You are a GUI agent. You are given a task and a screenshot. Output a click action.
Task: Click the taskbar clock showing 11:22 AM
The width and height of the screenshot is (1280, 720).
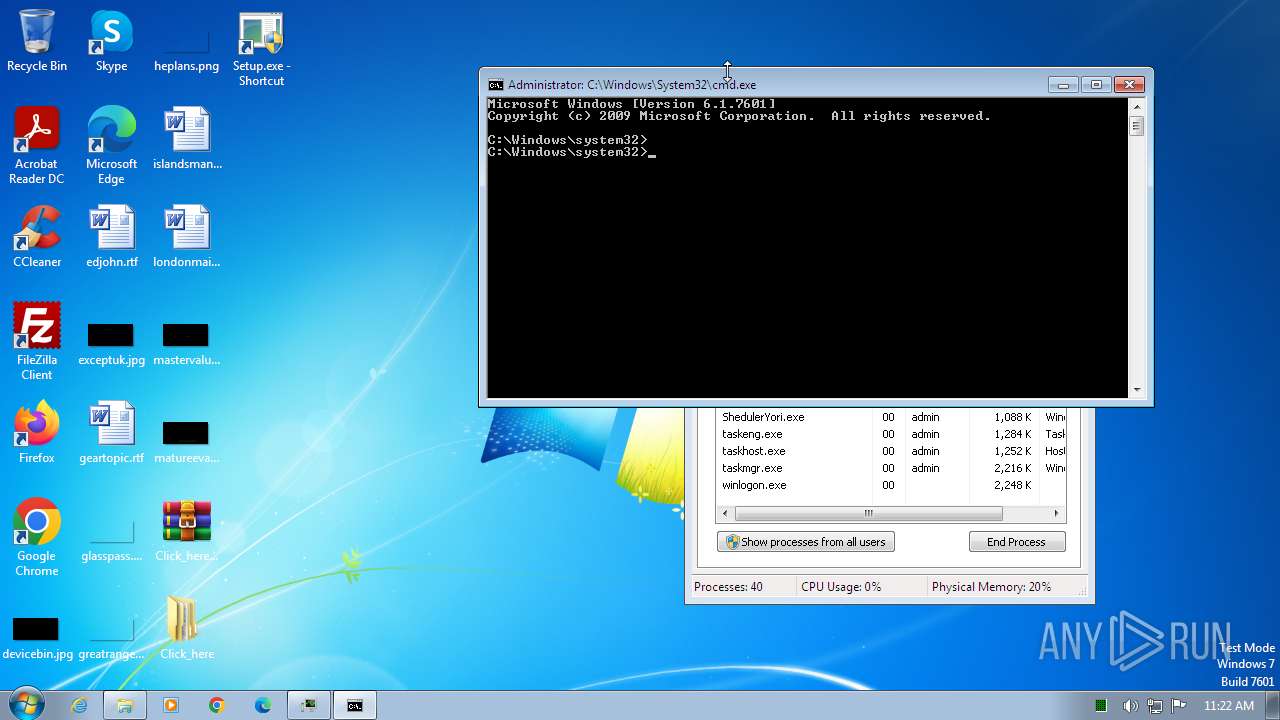(1229, 705)
